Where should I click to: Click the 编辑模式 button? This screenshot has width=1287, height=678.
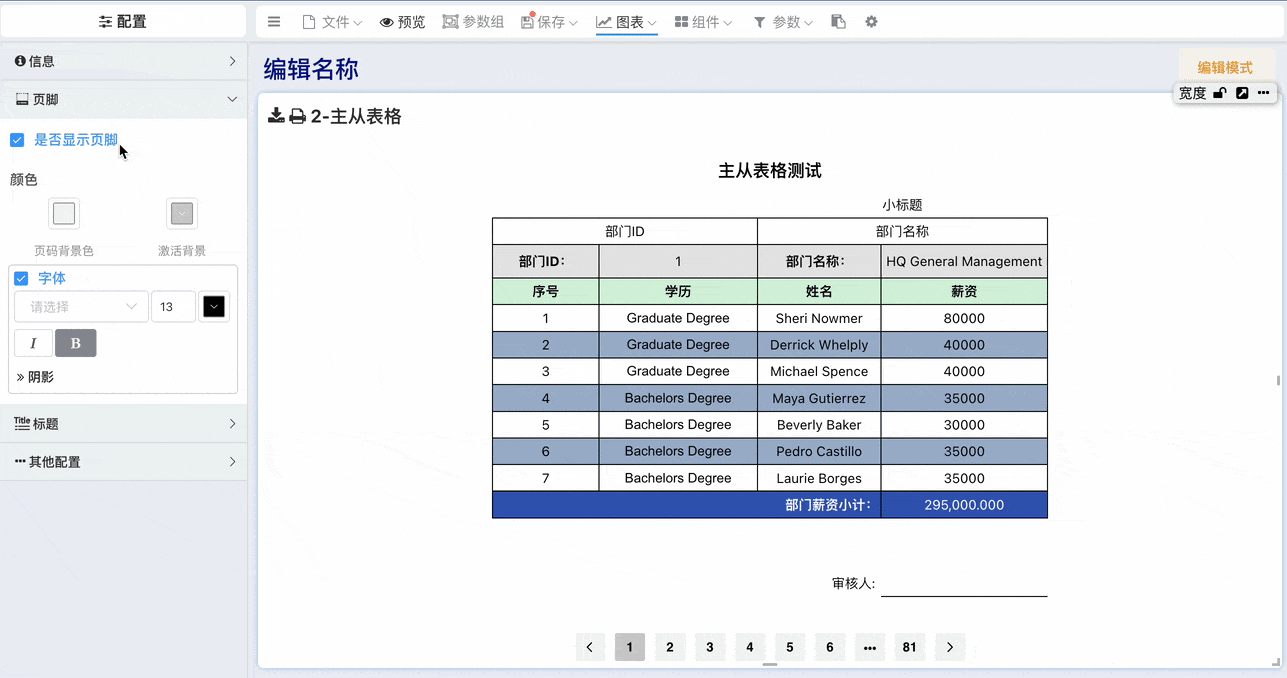(x=1225, y=67)
